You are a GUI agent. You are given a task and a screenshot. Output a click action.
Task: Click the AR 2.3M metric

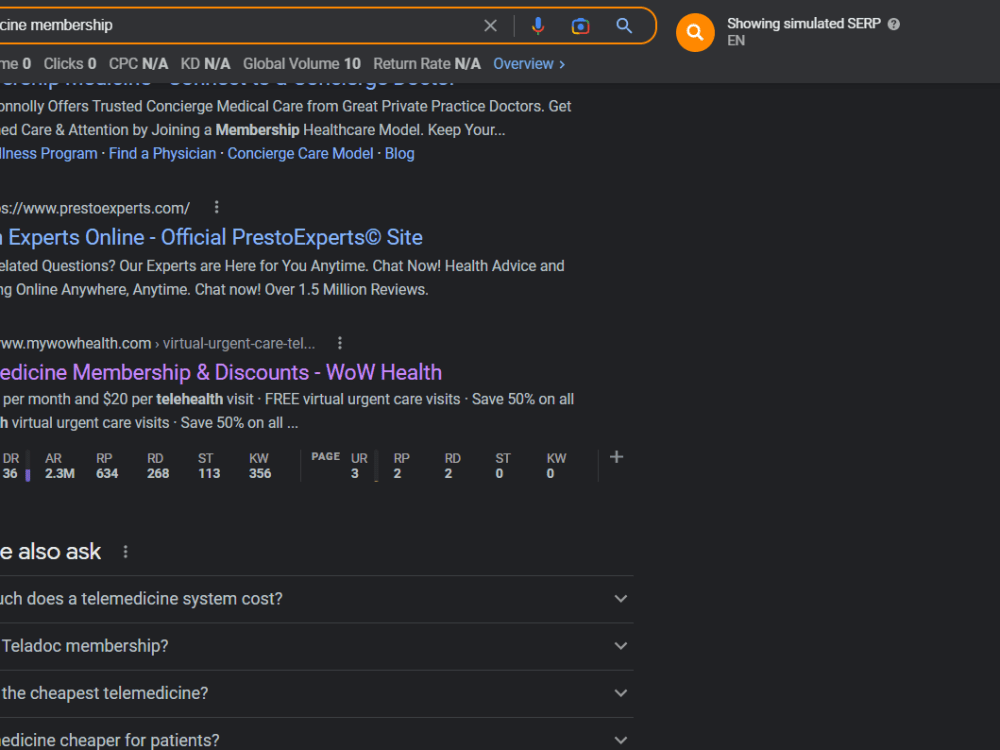[59, 466]
